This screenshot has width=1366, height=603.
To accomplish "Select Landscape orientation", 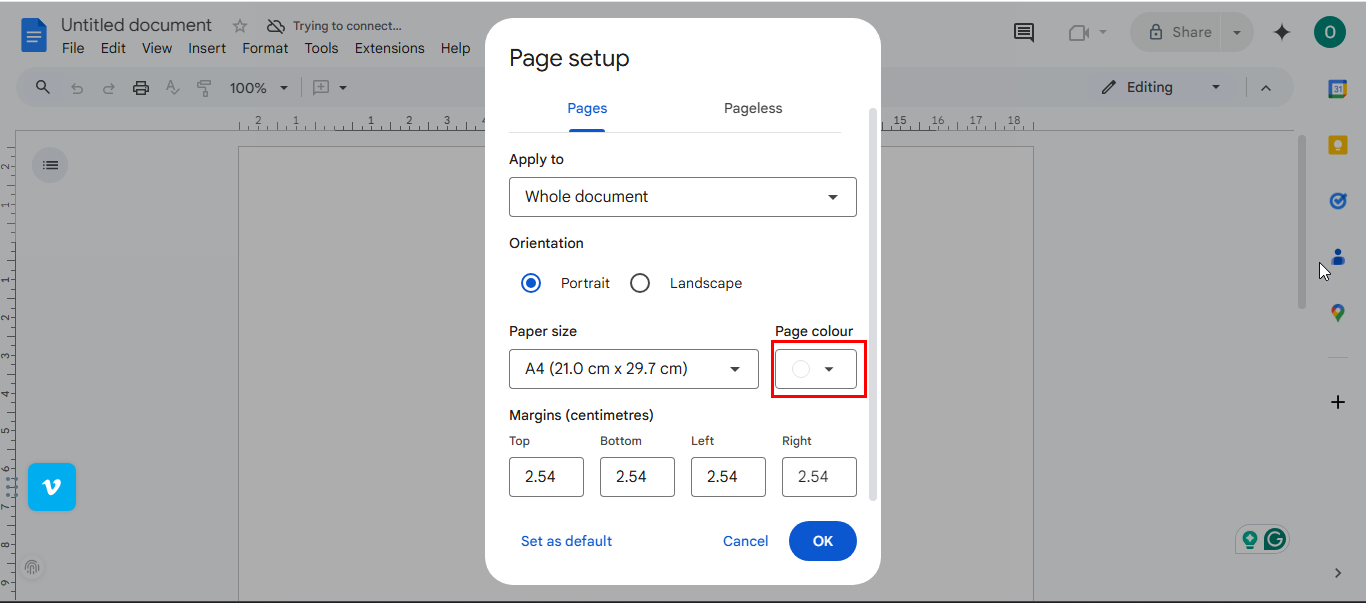I will click(x=640, y=283).
